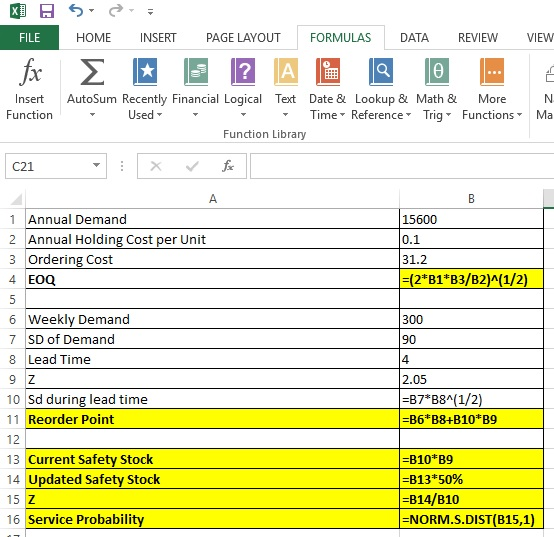Select the Ordering Cost label cell
Screen dimensions: 554x537
coord(212,259)
